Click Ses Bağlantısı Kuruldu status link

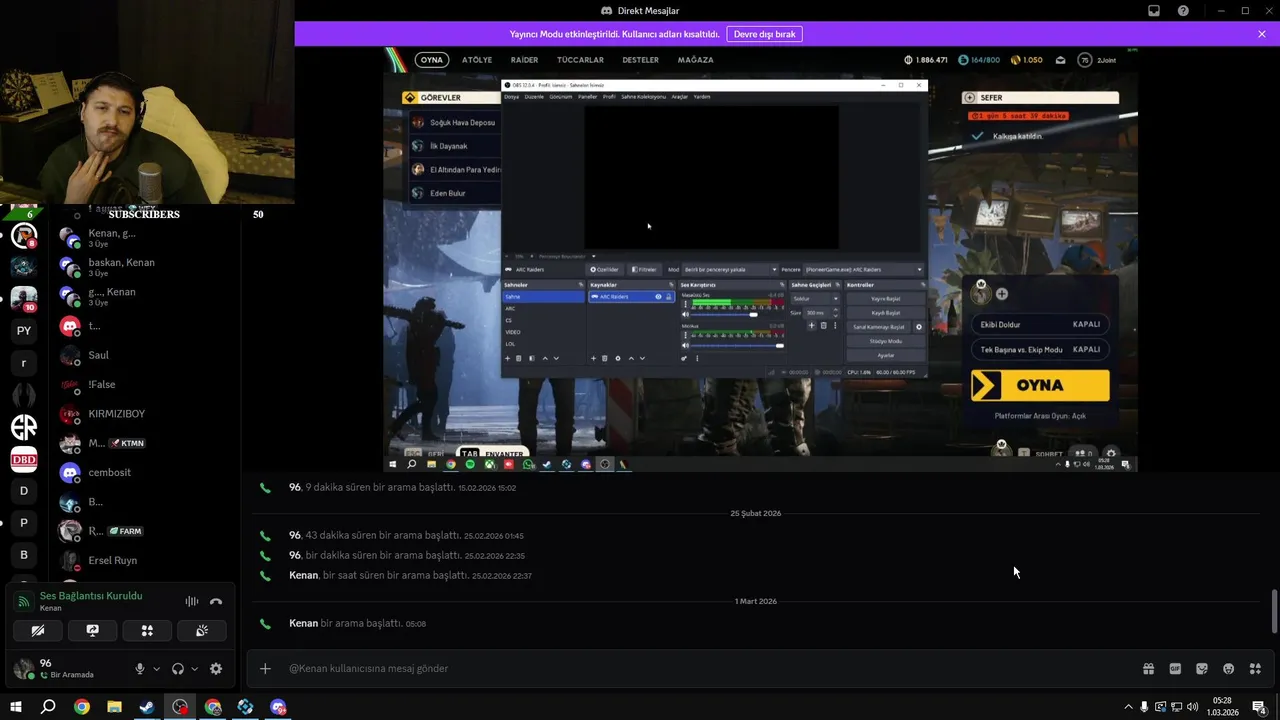[91, 596]
